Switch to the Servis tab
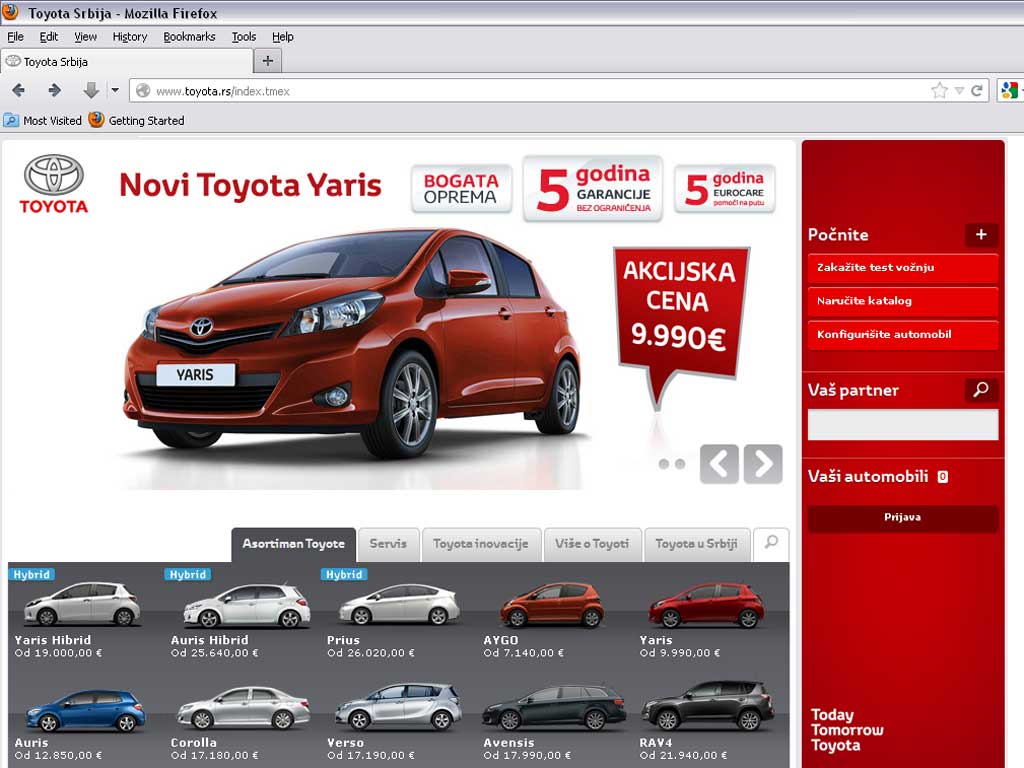The height and width of the screenshot is (768, 1024). point(388,544)
